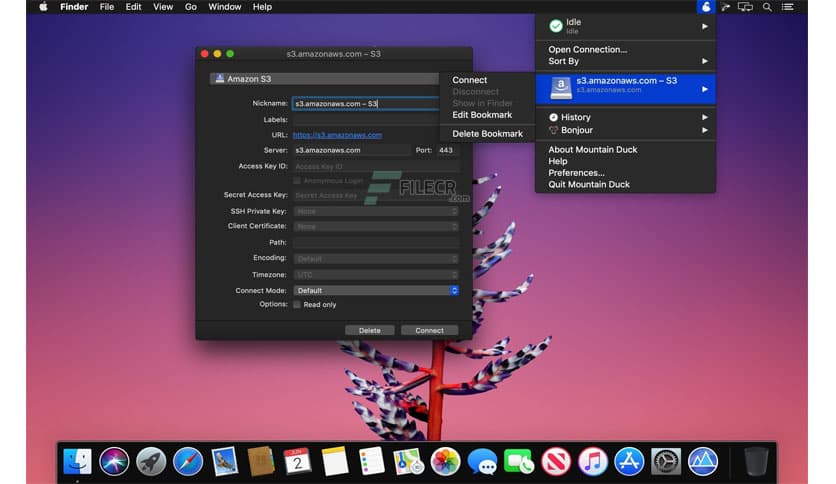Launch Safari compass icon in Dock
836x484 pixels.
tap(188, 461)
